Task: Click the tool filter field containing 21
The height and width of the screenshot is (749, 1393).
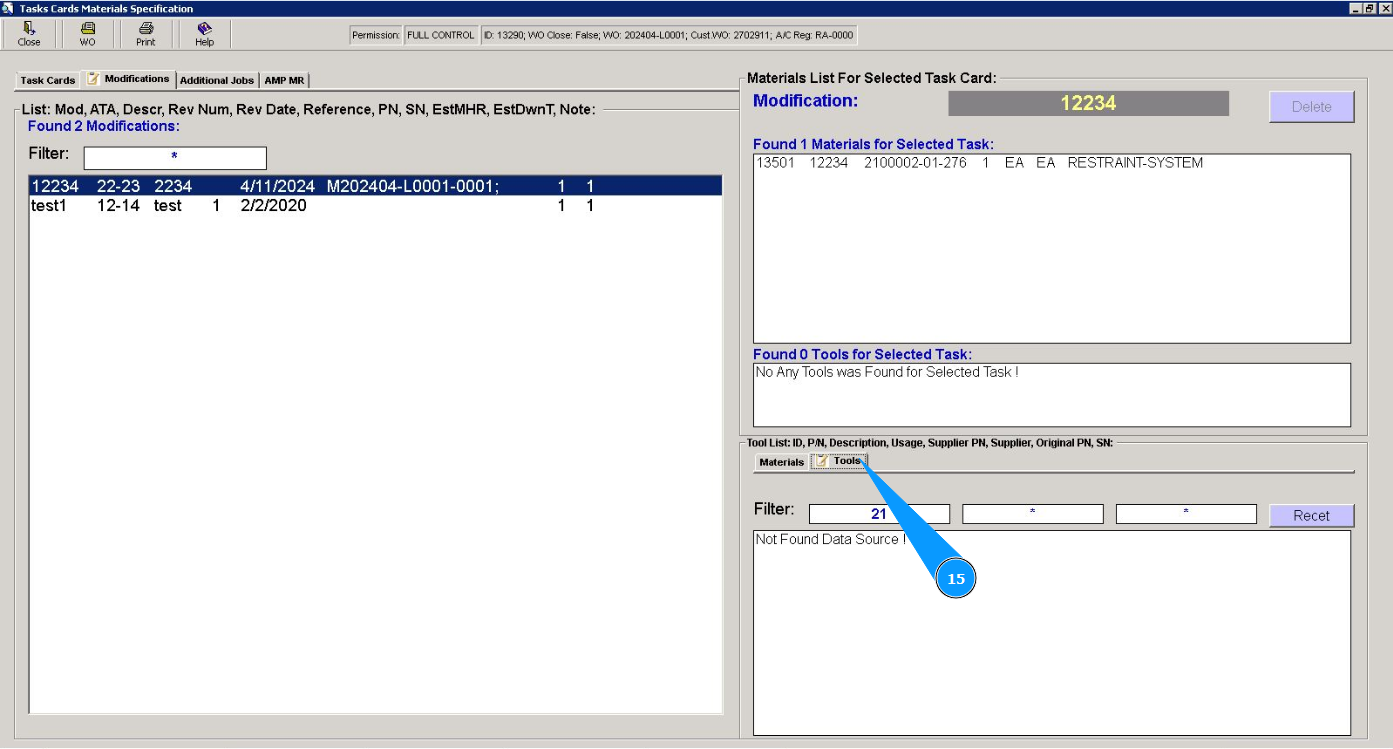Action: [879, 514]
